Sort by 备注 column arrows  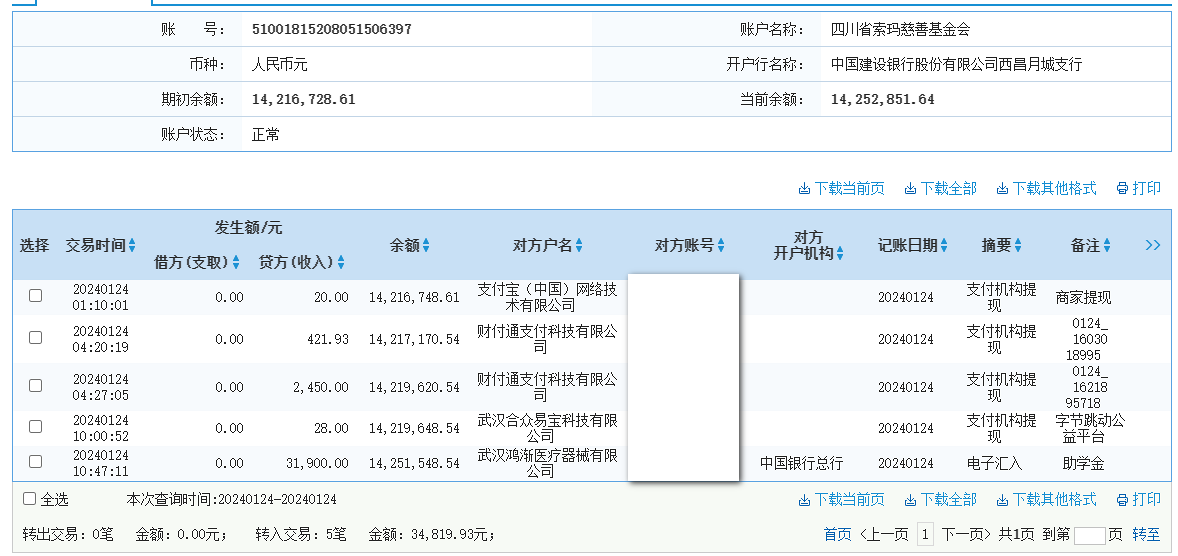[1107, 245]
